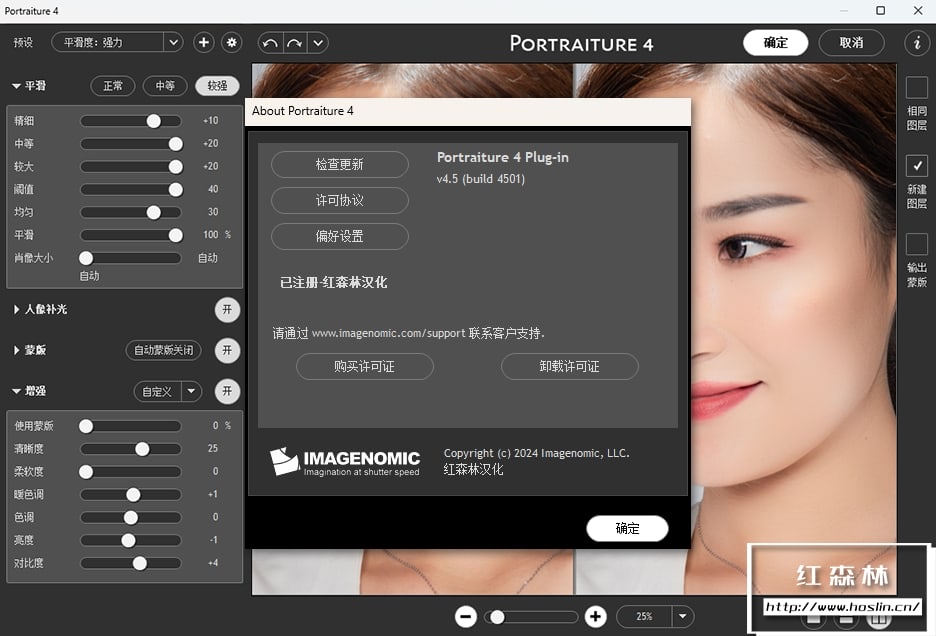Select the 正常 smoothing mode
The image size is (936, 636).
(x=113, y=86)
